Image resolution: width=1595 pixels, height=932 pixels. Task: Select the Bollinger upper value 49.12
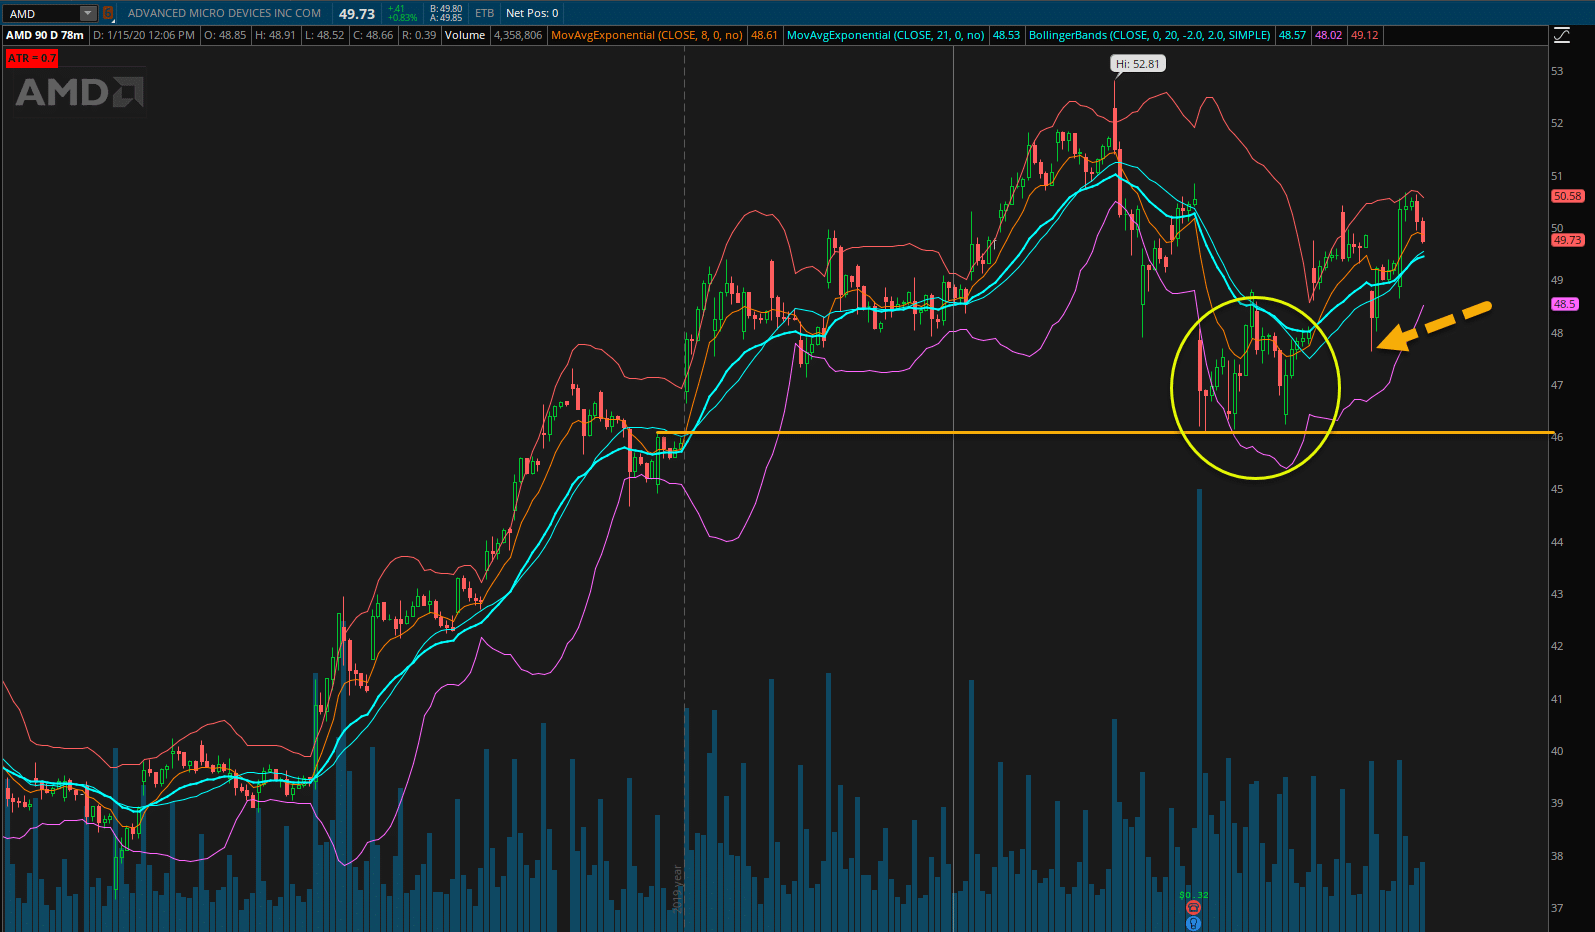click(x=1364, y=35)
